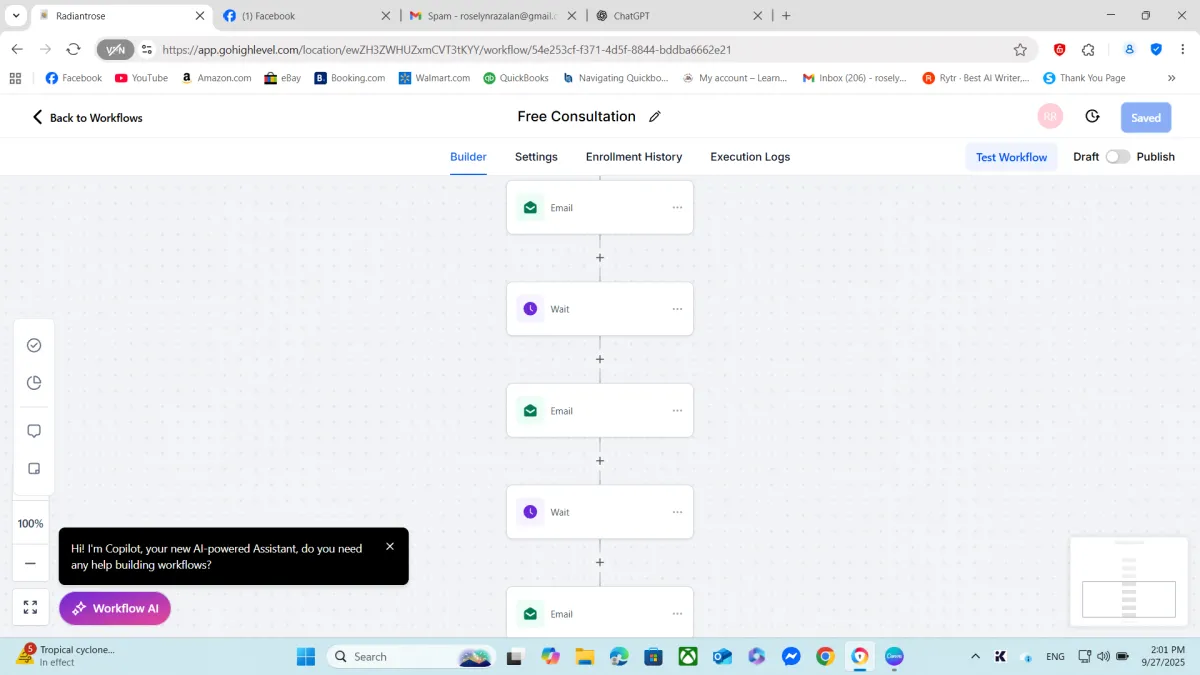The image size is (1200, 675).
Task: Switch to the Gmail Spam tab
Action: pyautogui.click(x=492, y=16)
